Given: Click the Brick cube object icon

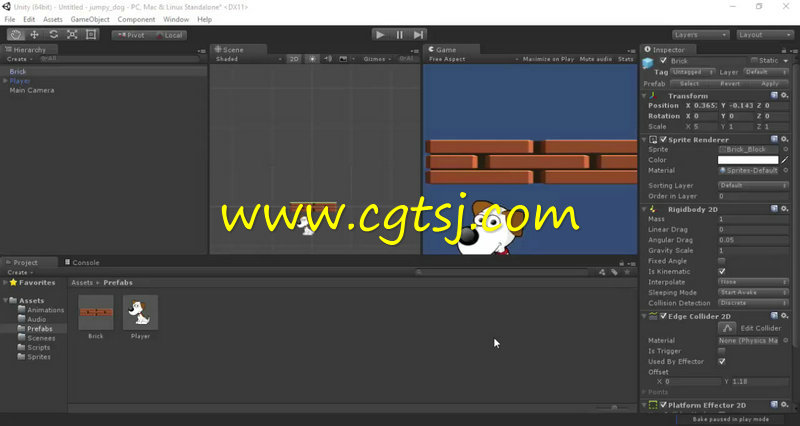Looking at the screenshot, I should pyautogui.click(x=648, y=63).
